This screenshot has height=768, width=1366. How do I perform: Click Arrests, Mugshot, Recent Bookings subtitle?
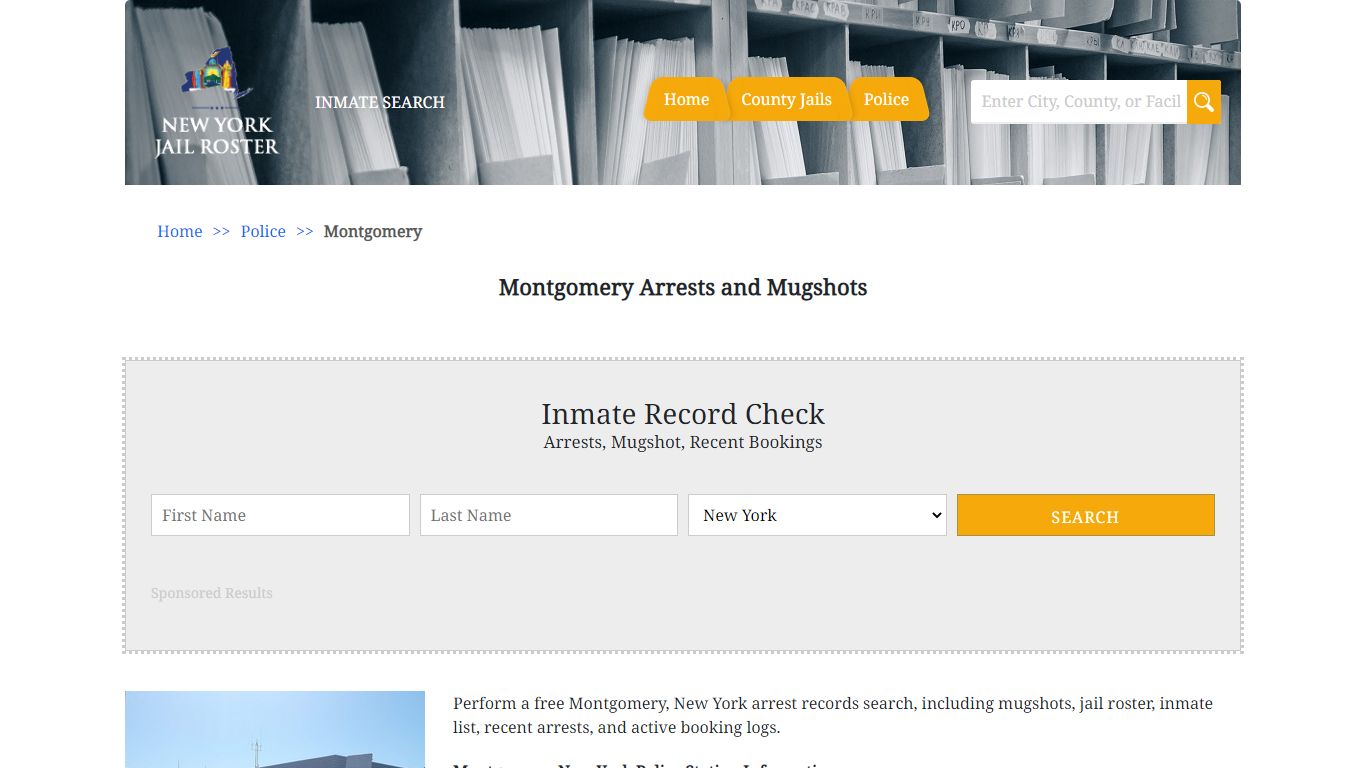click(683, 442)
